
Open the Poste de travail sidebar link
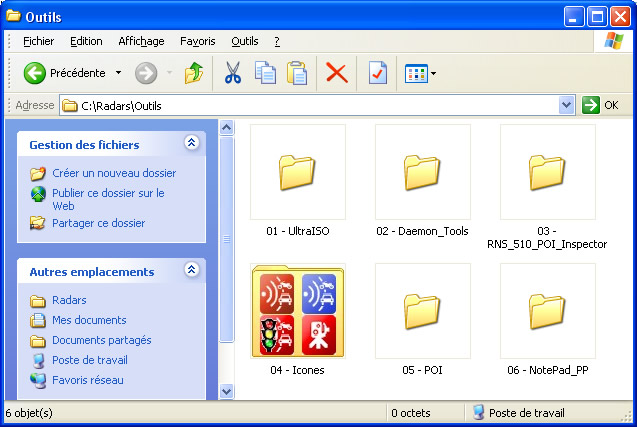click(90, 360)
